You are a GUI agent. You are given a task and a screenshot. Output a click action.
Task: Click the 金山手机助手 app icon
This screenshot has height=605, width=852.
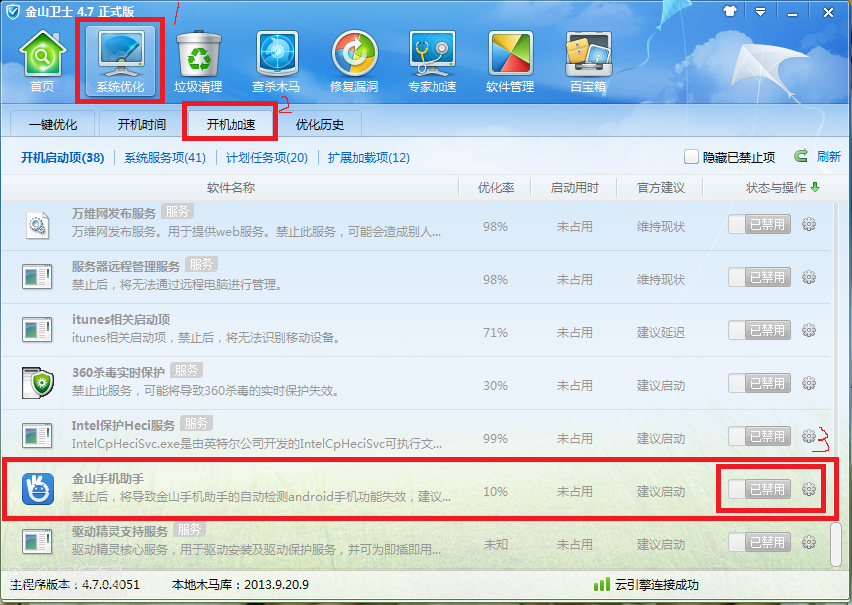click(x=38, y=489)
